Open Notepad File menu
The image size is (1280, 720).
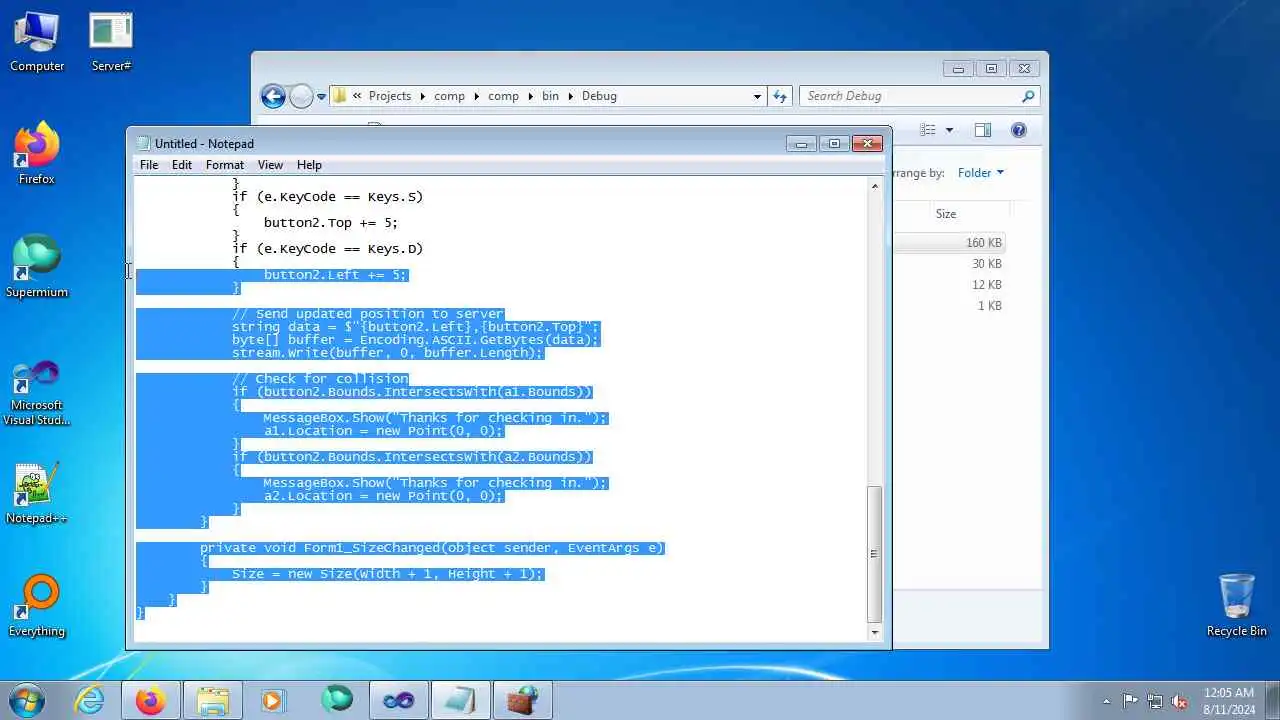point(149,165)
